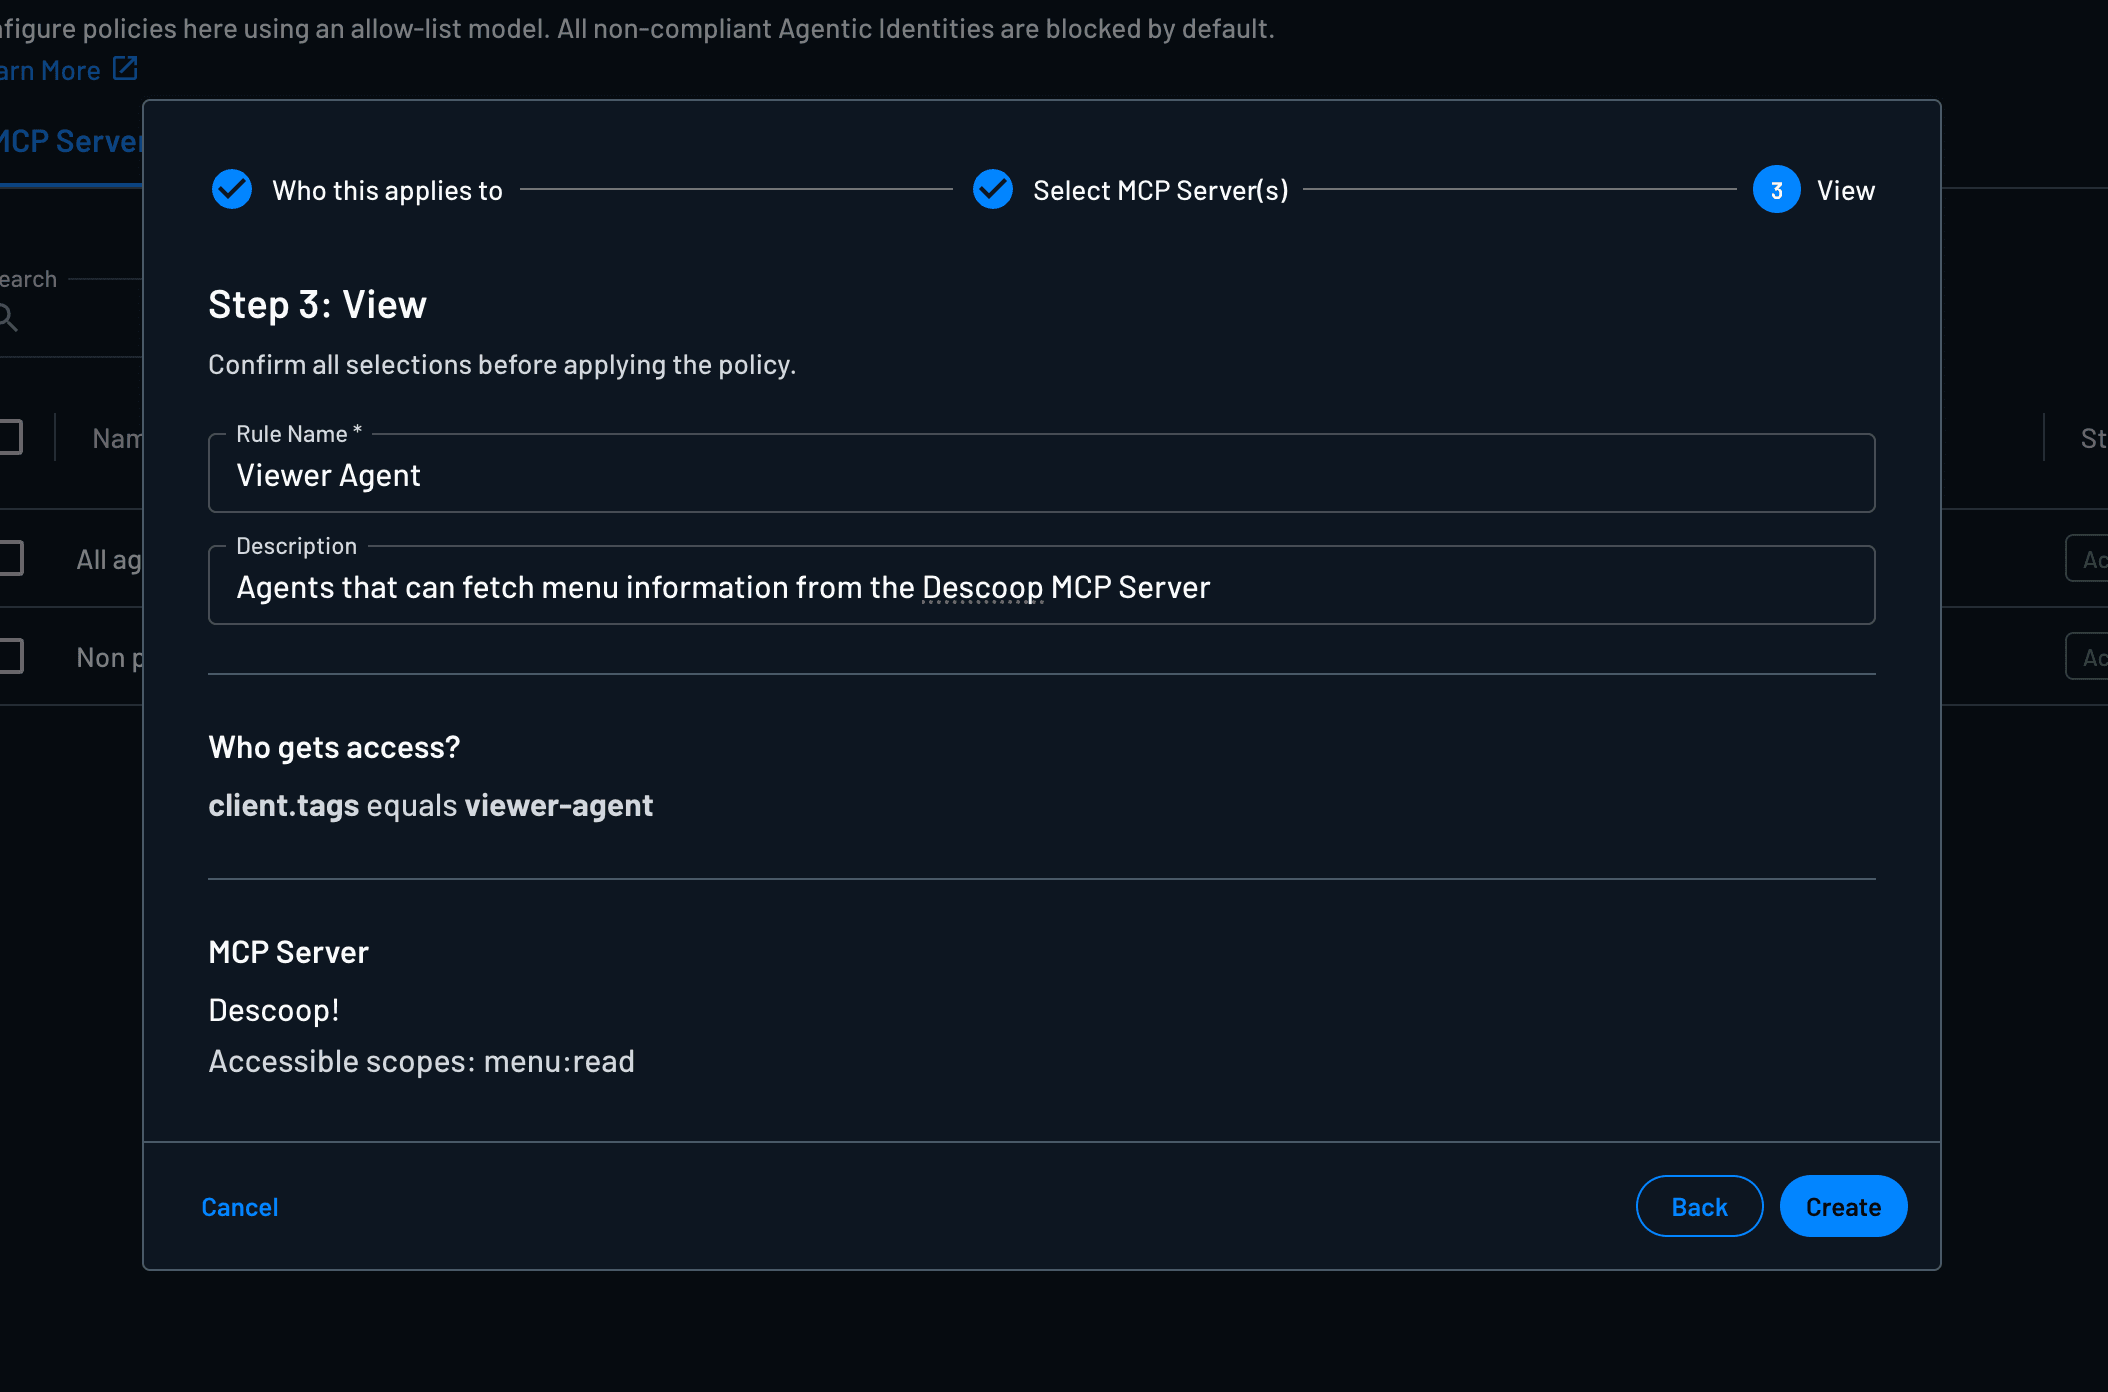Screen dimensions: 2108x1392
Task: Click the 'View' step label
Action: 1846,190
